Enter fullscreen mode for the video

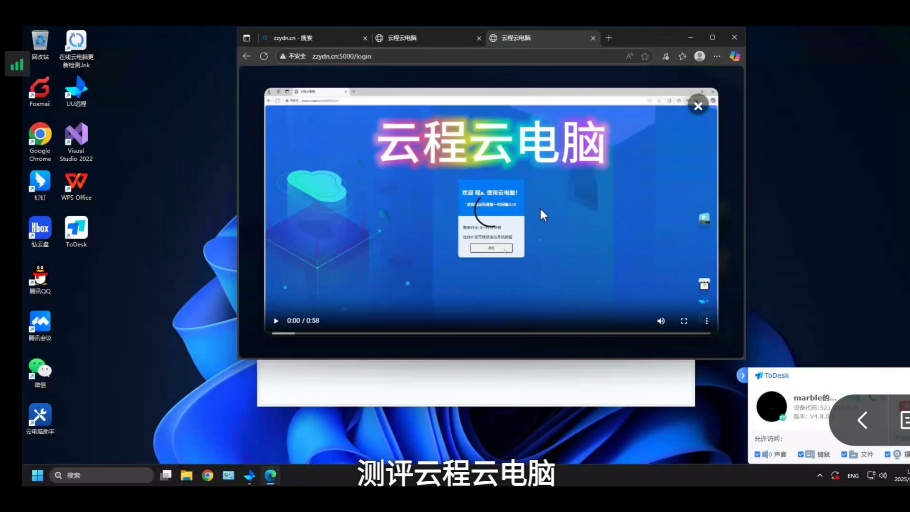(684, 320)
